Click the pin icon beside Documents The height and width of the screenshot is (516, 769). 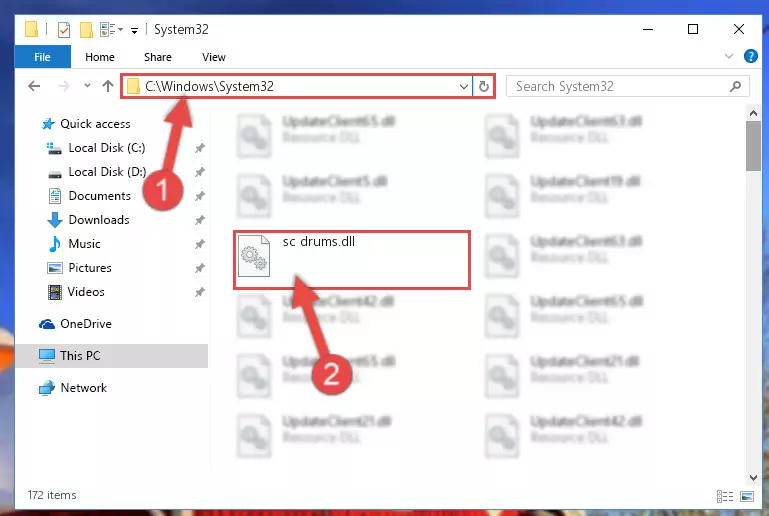199,196
